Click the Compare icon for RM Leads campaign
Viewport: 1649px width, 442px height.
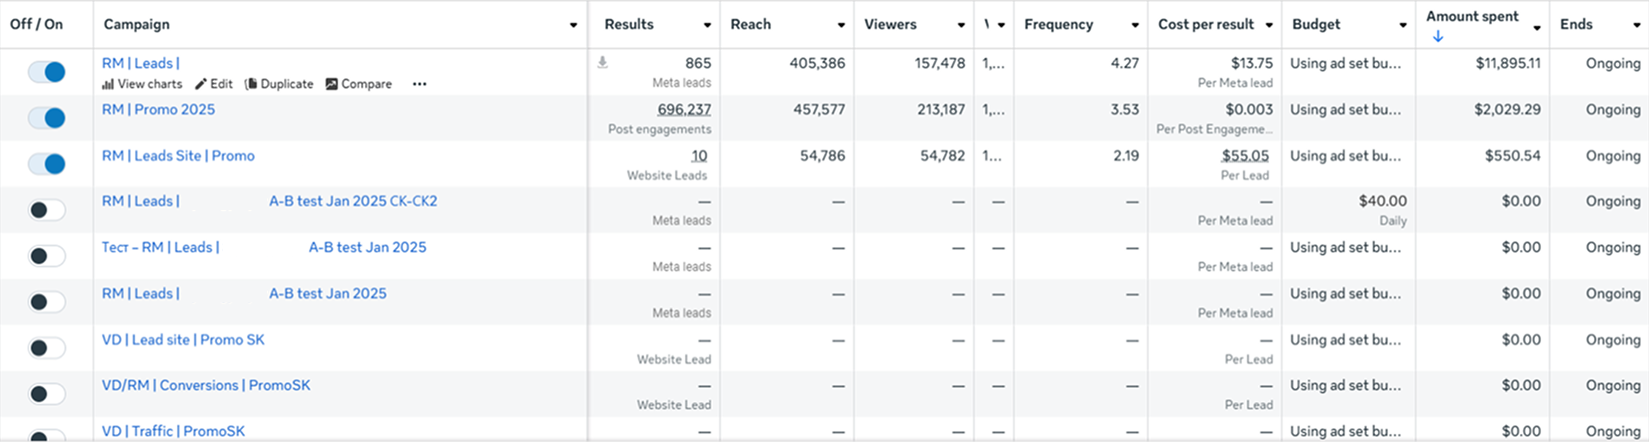pyautogui.click(x=332, y=84)
